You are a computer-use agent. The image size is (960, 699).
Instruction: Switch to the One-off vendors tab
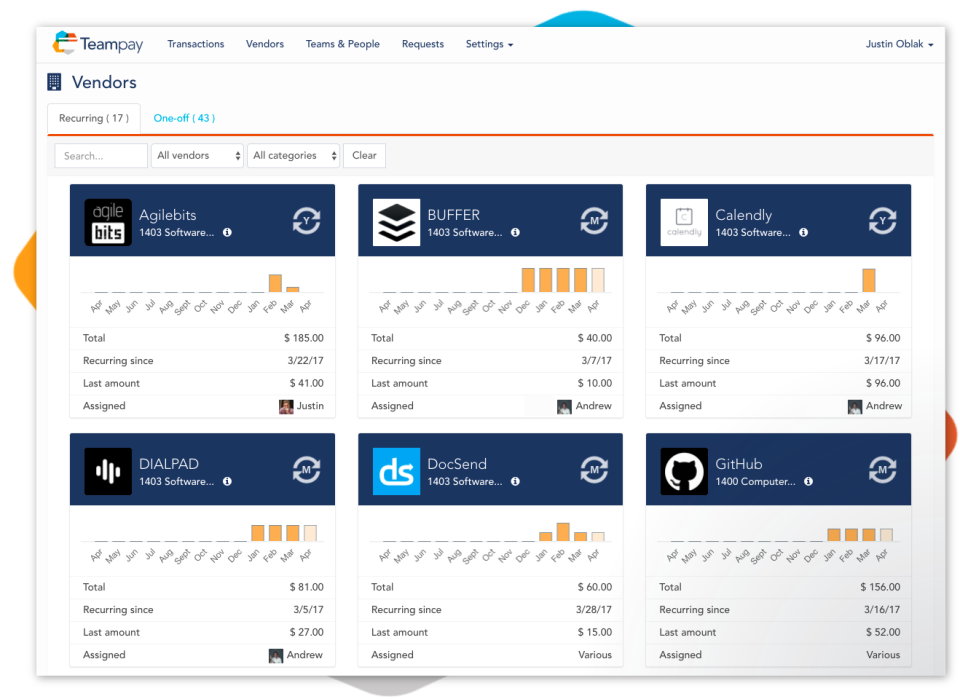click(x=184, y=117)
